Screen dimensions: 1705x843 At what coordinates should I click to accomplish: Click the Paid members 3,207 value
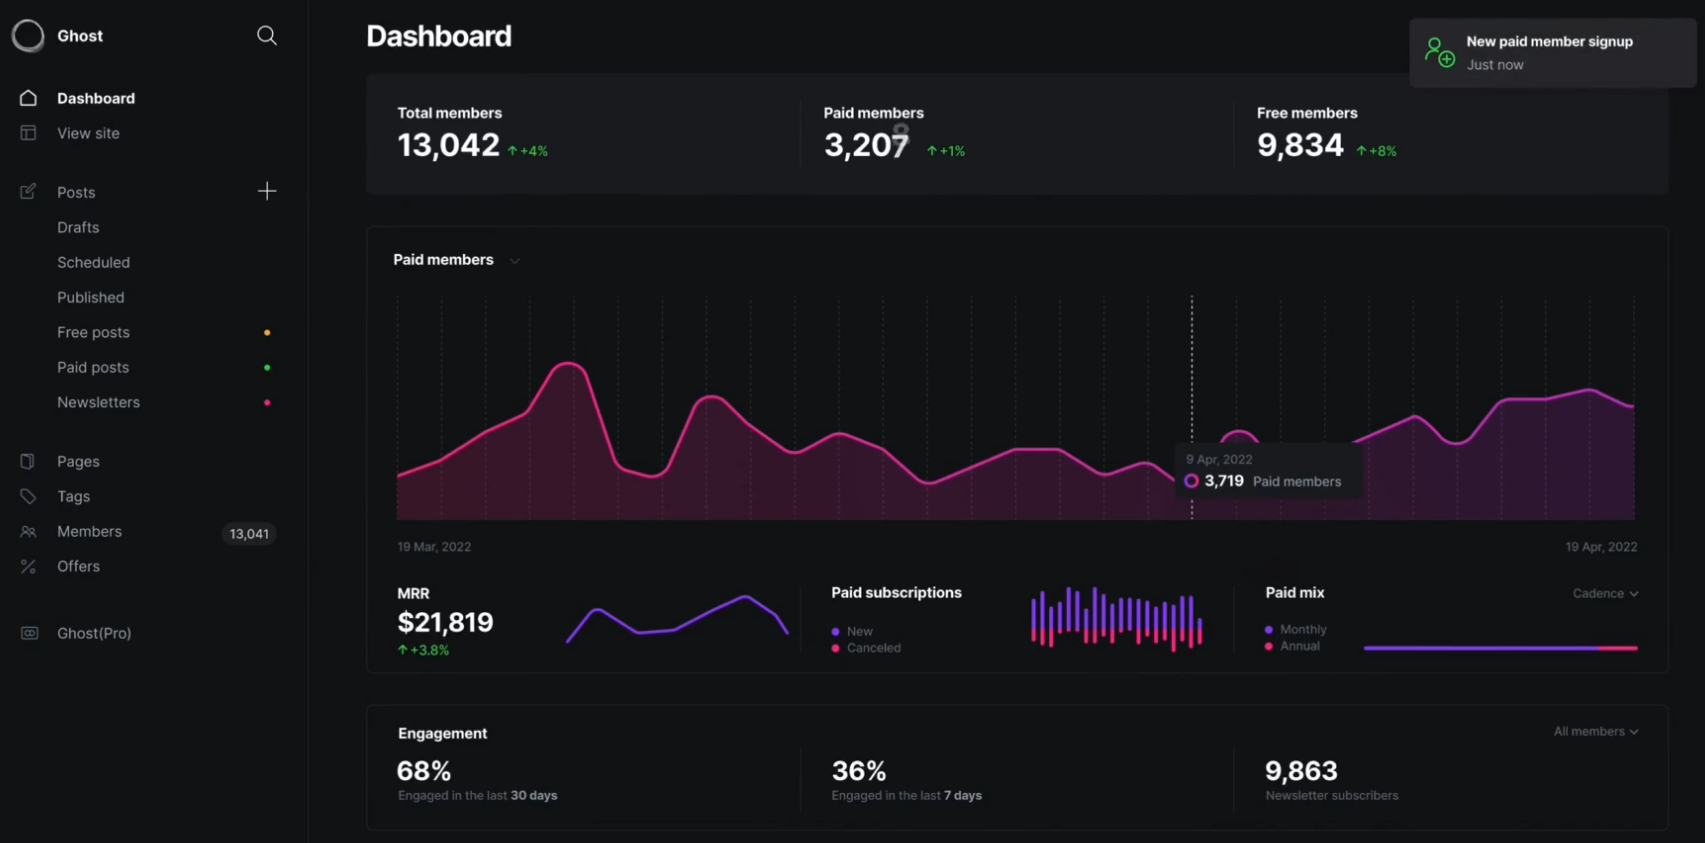[866, 145]
